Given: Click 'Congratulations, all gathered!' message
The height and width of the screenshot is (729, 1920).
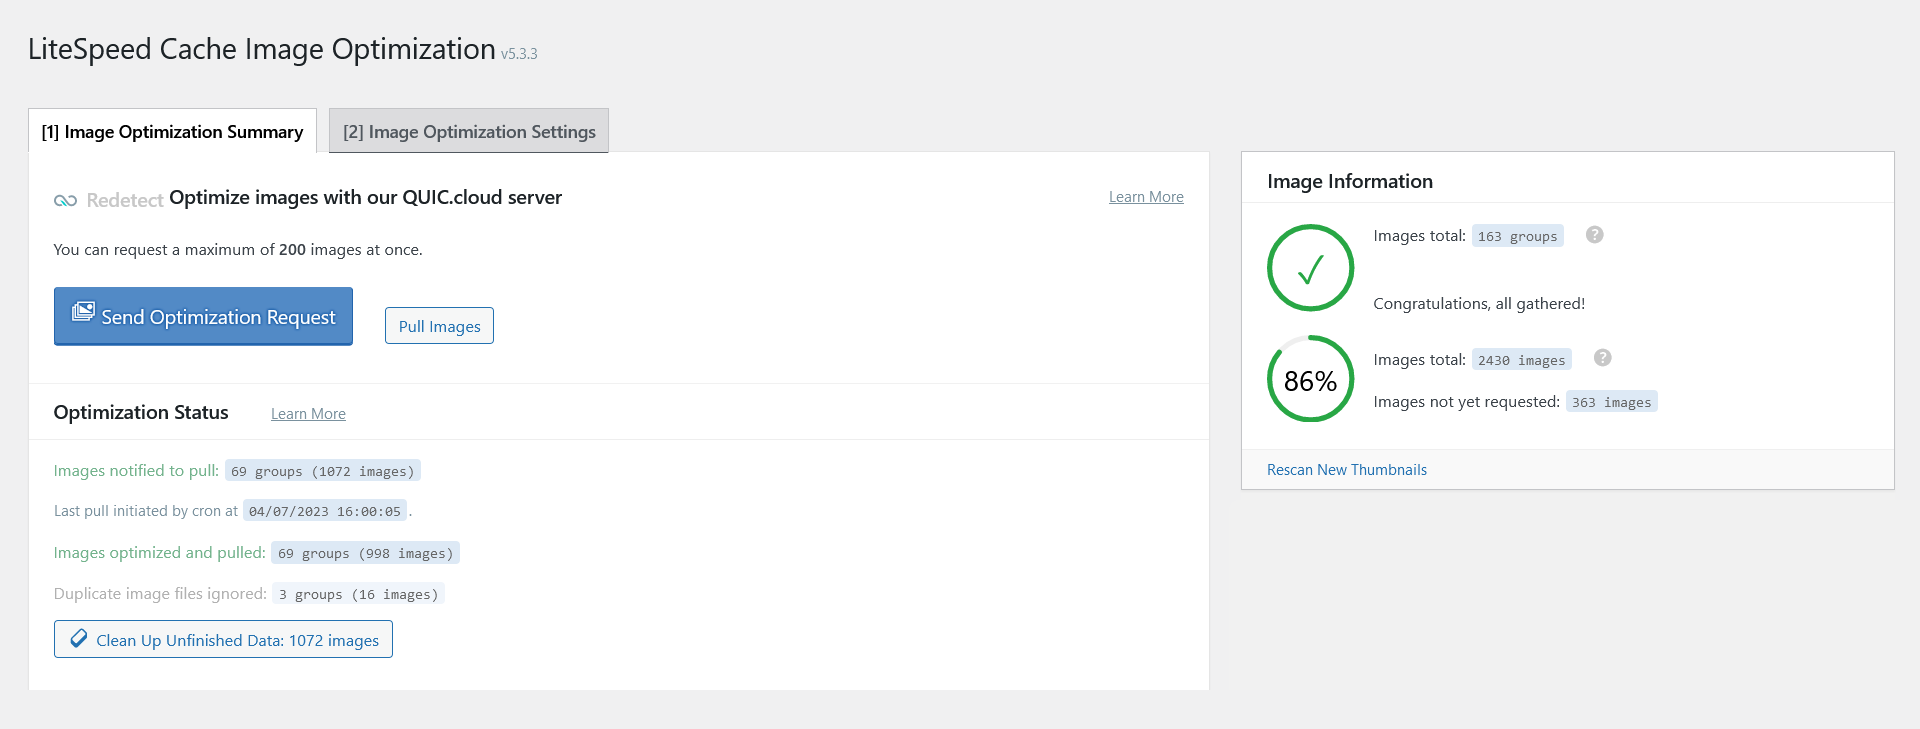Looking at the screenshot, I should pyautogui.click(x=1479, y=304).
